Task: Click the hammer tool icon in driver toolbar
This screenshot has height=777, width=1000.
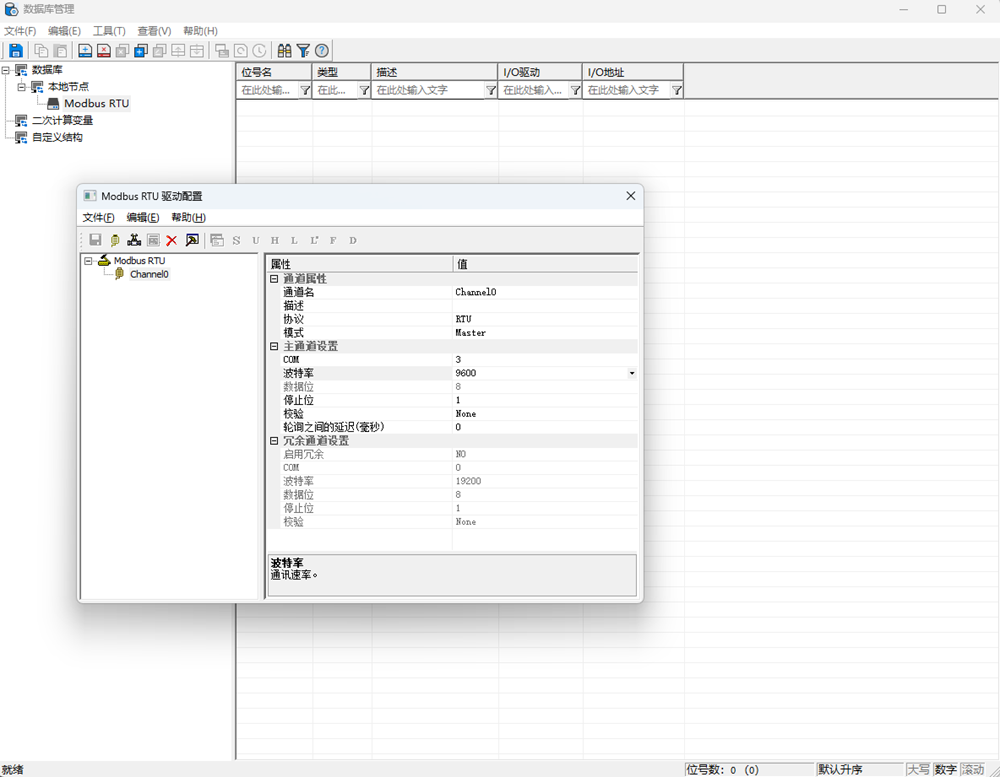Action: click(x=192, y=240)
